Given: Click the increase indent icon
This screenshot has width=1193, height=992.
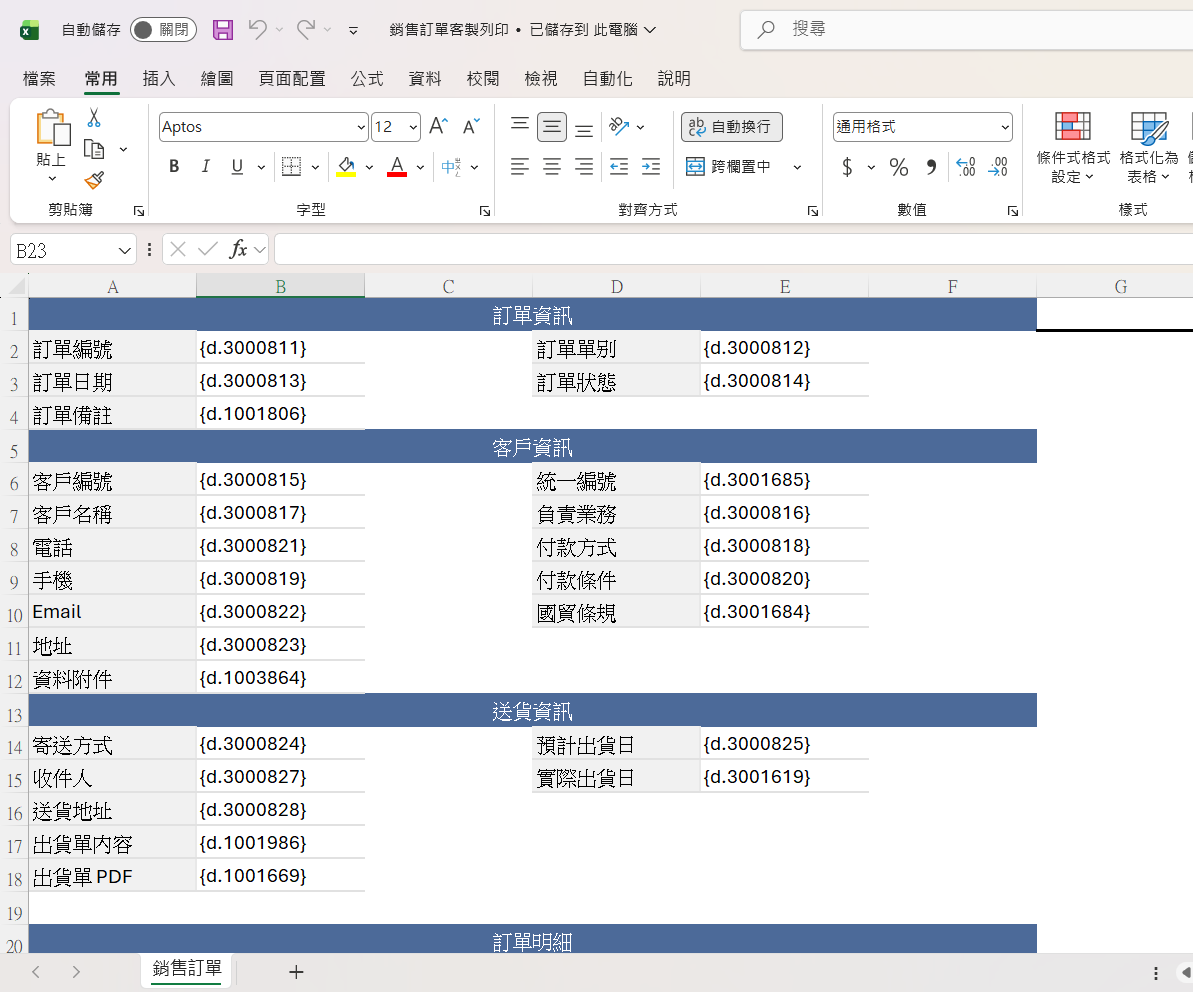Looking at the screenshot, I should click(x=651, y=167).
